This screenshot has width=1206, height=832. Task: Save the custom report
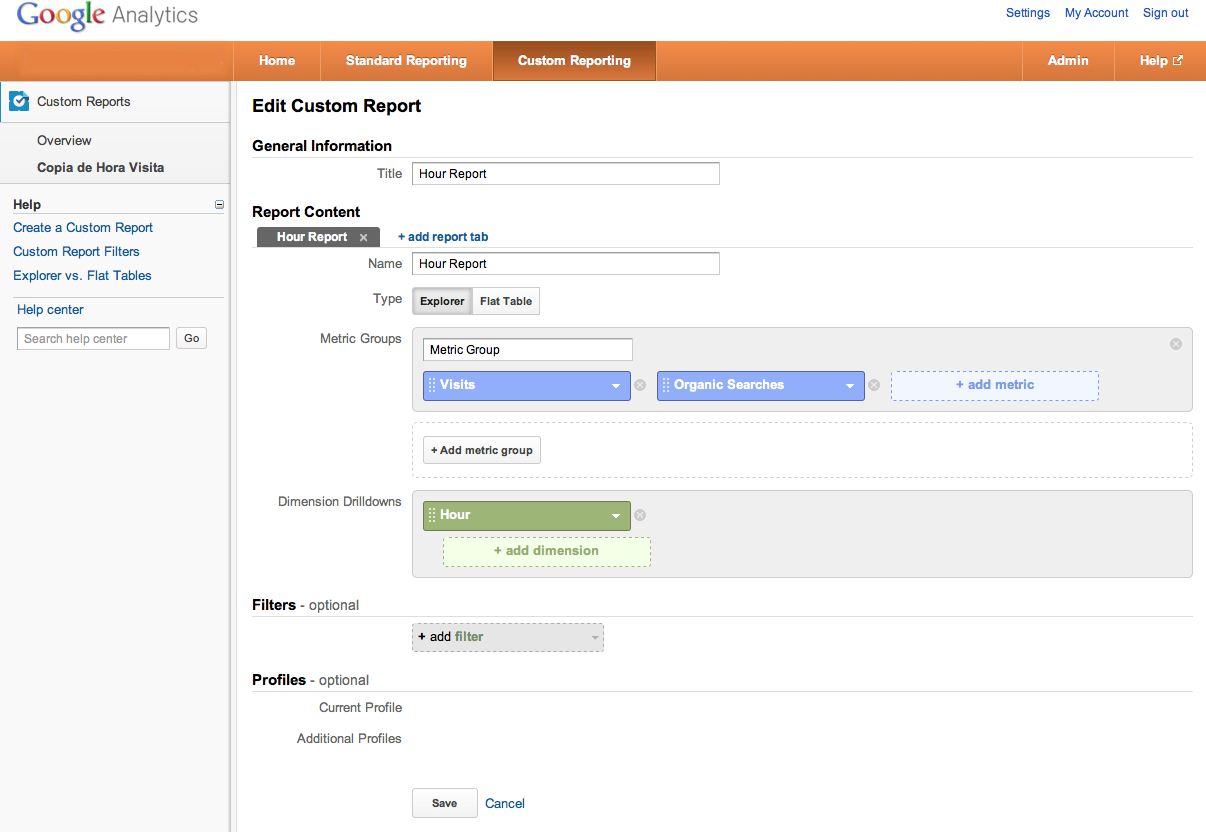[445, 803]
